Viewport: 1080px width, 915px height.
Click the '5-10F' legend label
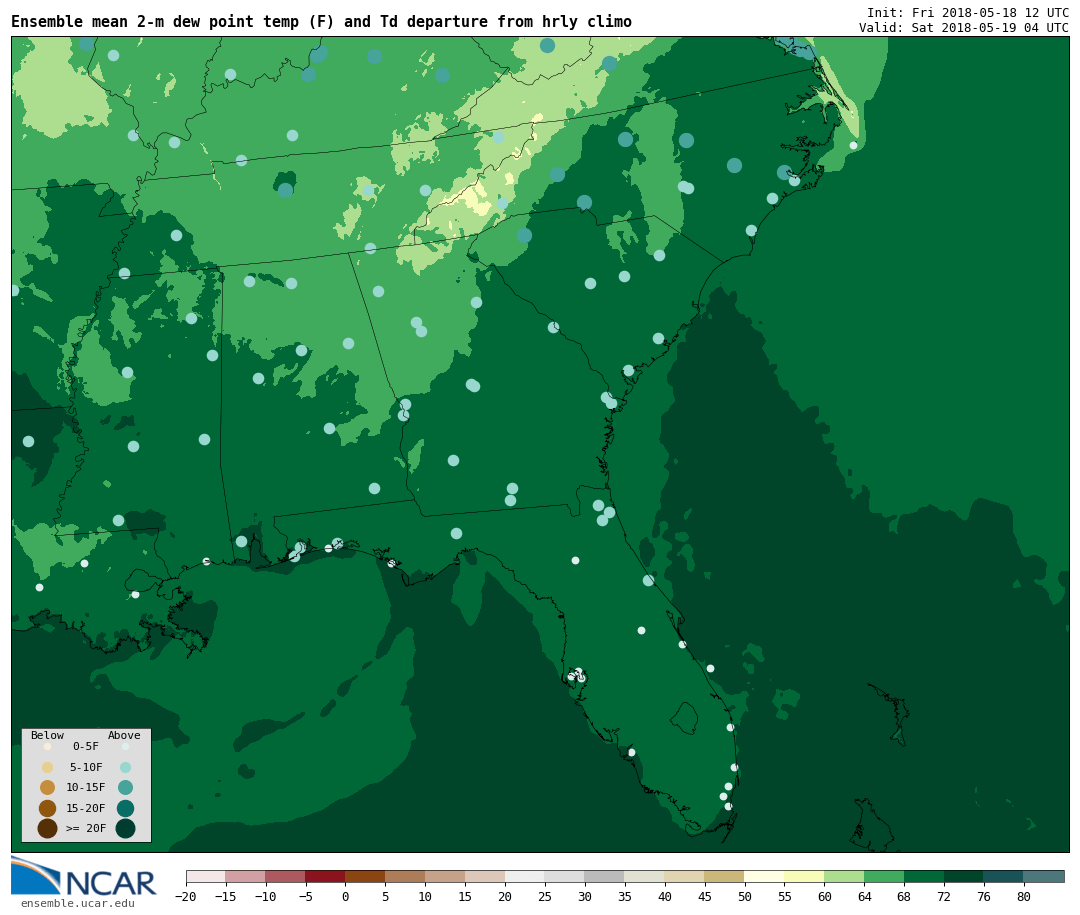click(86, 767)
